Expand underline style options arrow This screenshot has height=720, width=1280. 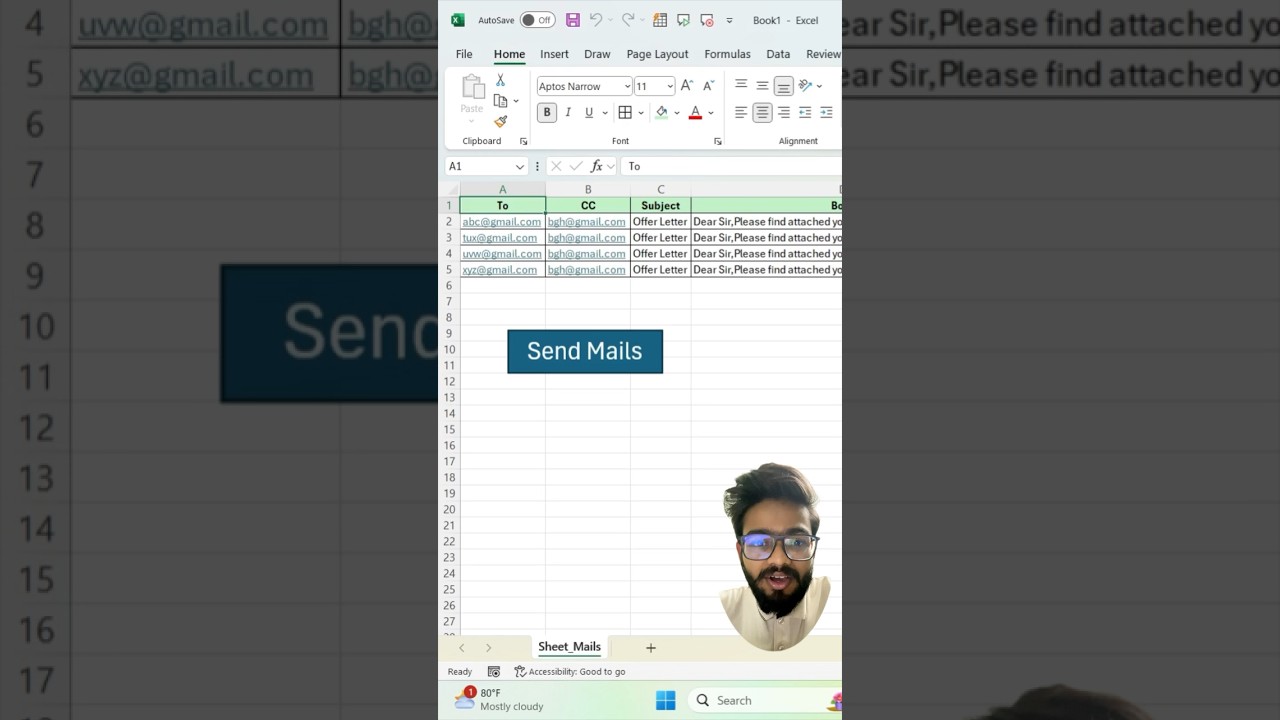(x=604, y=113)
